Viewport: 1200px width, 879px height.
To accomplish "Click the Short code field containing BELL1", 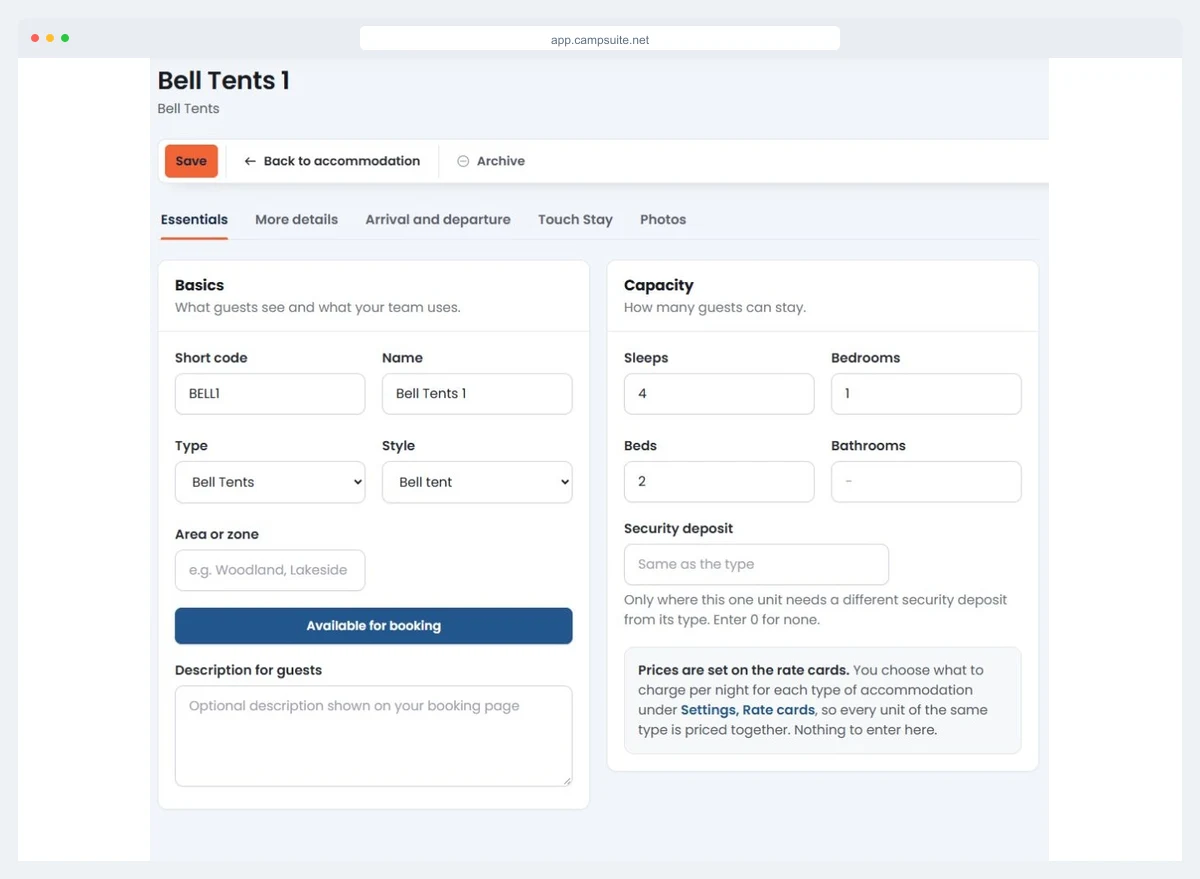I will [270, 394].
